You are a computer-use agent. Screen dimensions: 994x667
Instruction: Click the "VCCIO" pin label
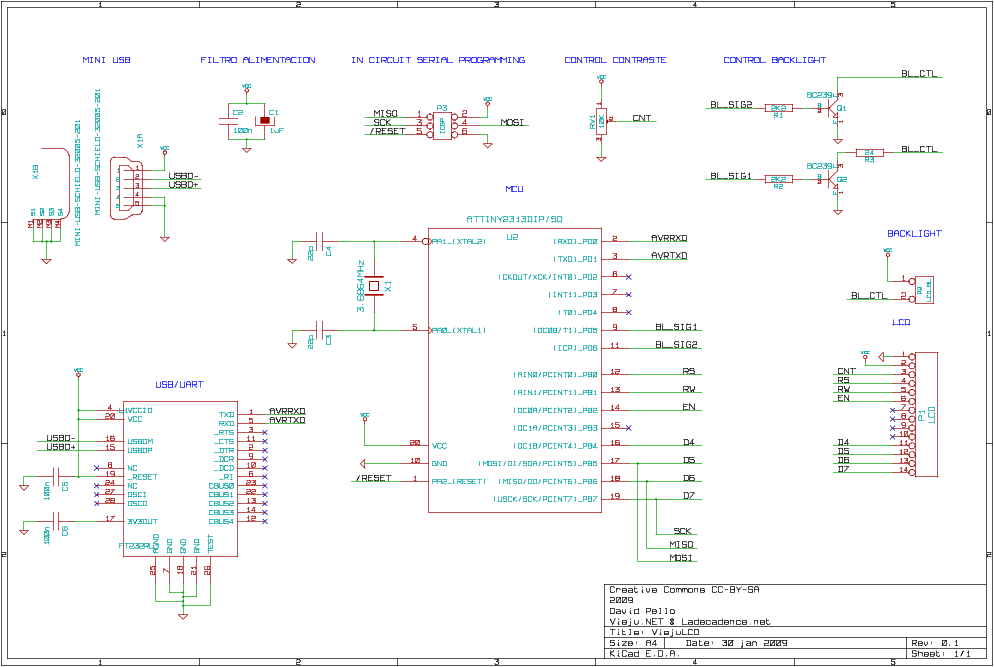tap(139, 410)
